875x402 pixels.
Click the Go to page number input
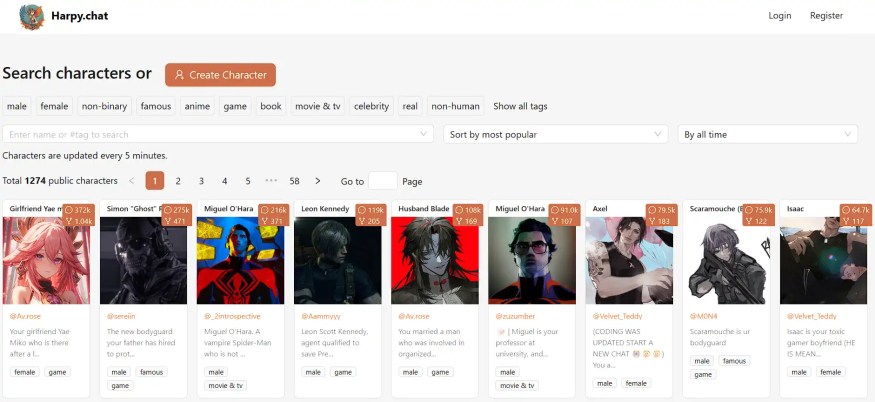pyautogui.click(x=383, y=181)
